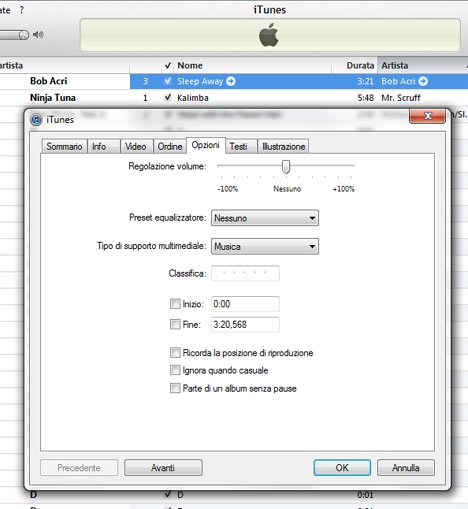Switch to the Illustrazione tab
Screen dimensions: 468x509
(x=283, y=146)
